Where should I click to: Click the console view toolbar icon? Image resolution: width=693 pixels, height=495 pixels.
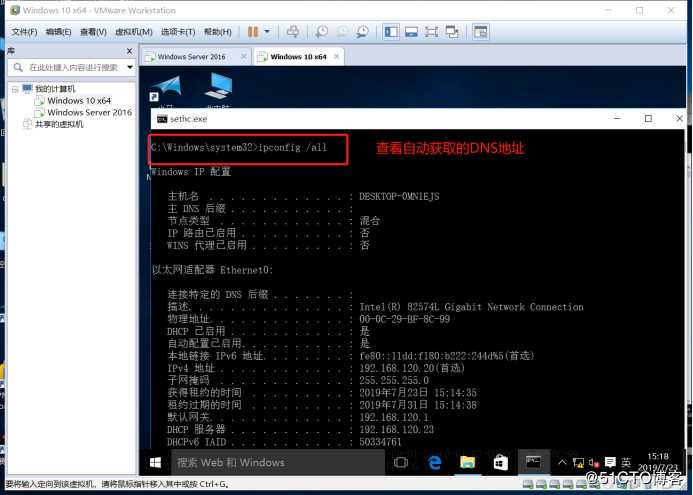(480, 32)
